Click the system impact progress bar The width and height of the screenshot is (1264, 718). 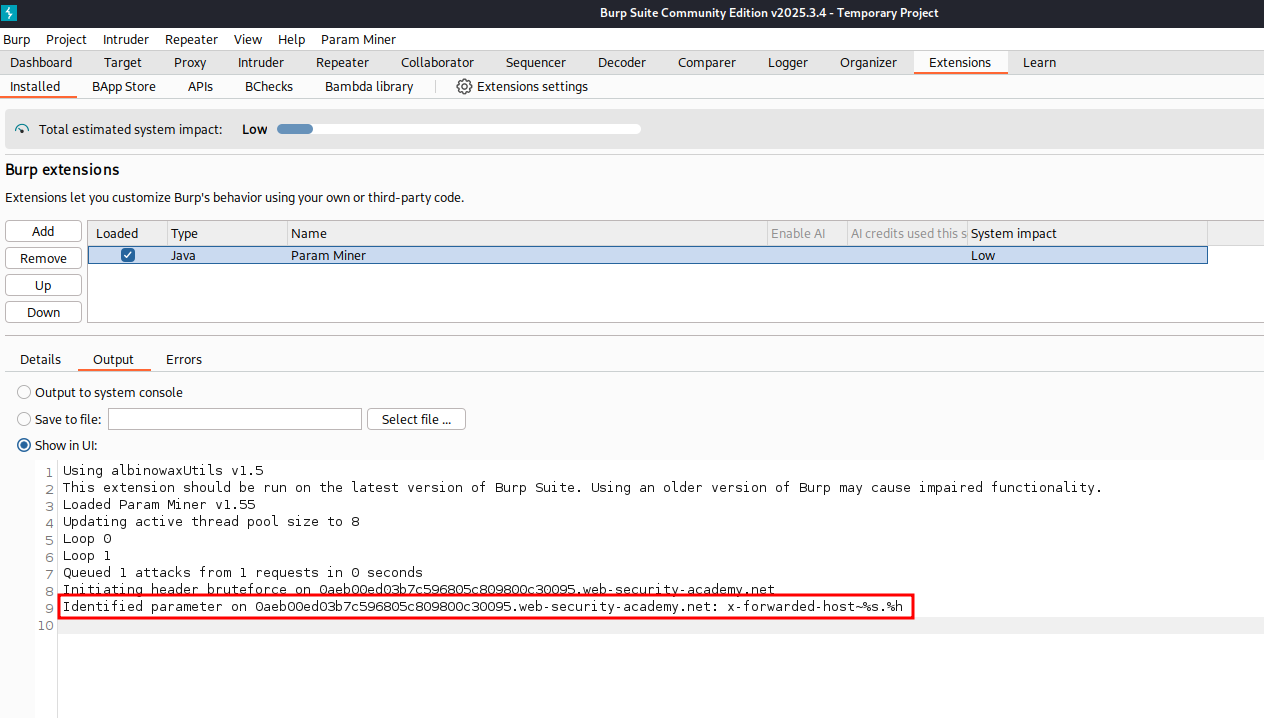(x=459, y=129)
